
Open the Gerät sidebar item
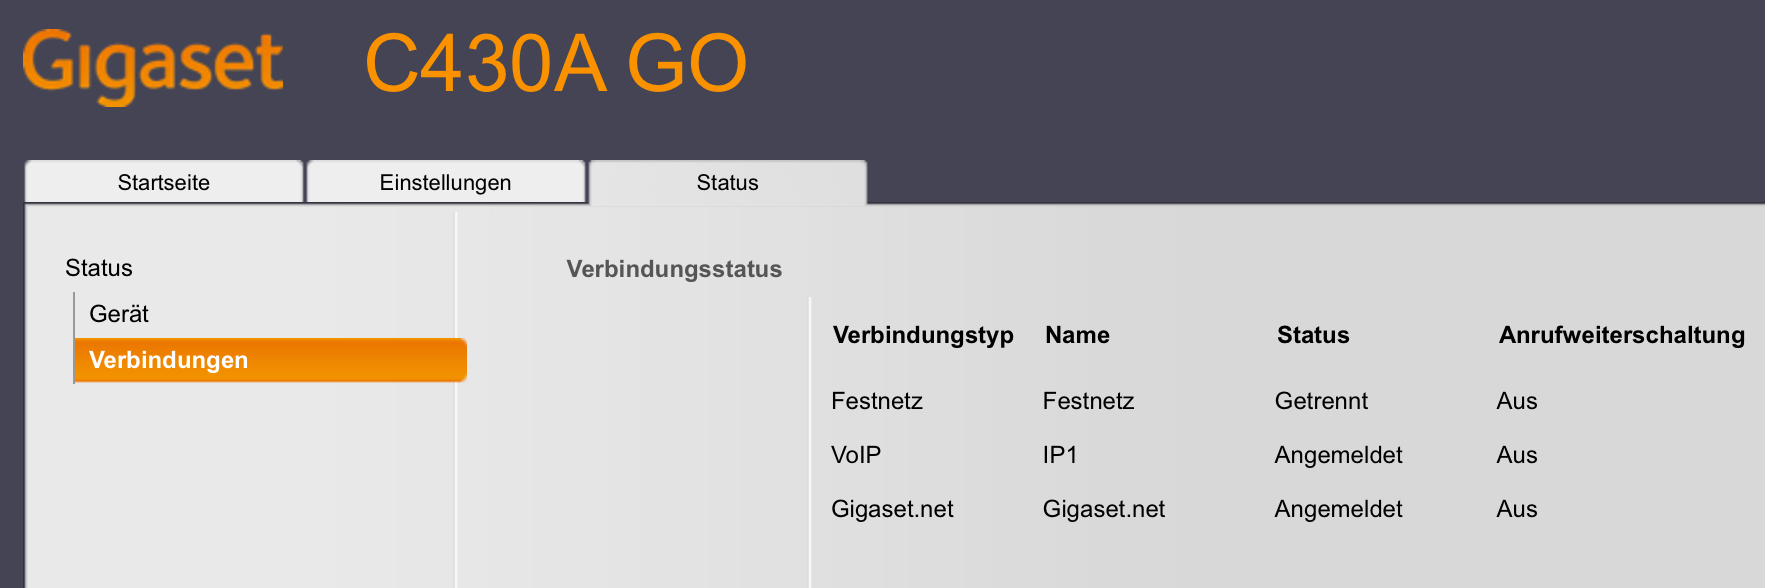tap(119, 314)
